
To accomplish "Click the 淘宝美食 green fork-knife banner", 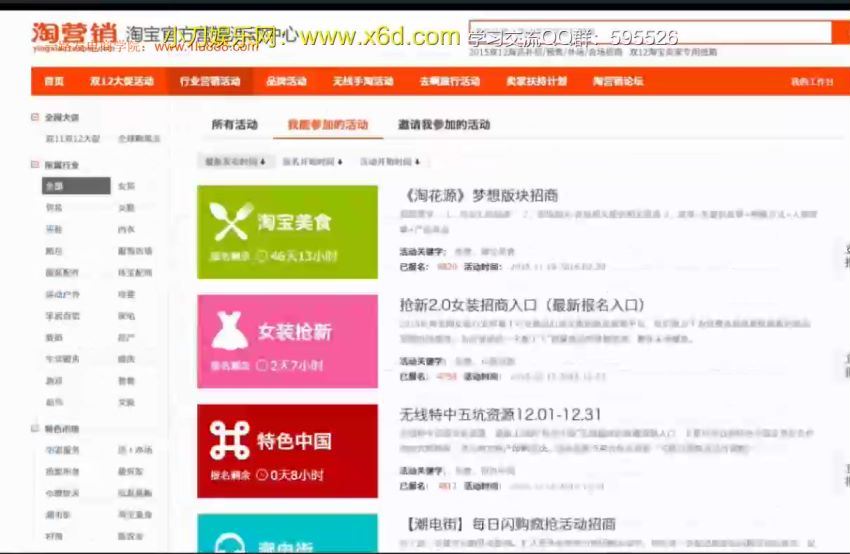I will [287, 232].
